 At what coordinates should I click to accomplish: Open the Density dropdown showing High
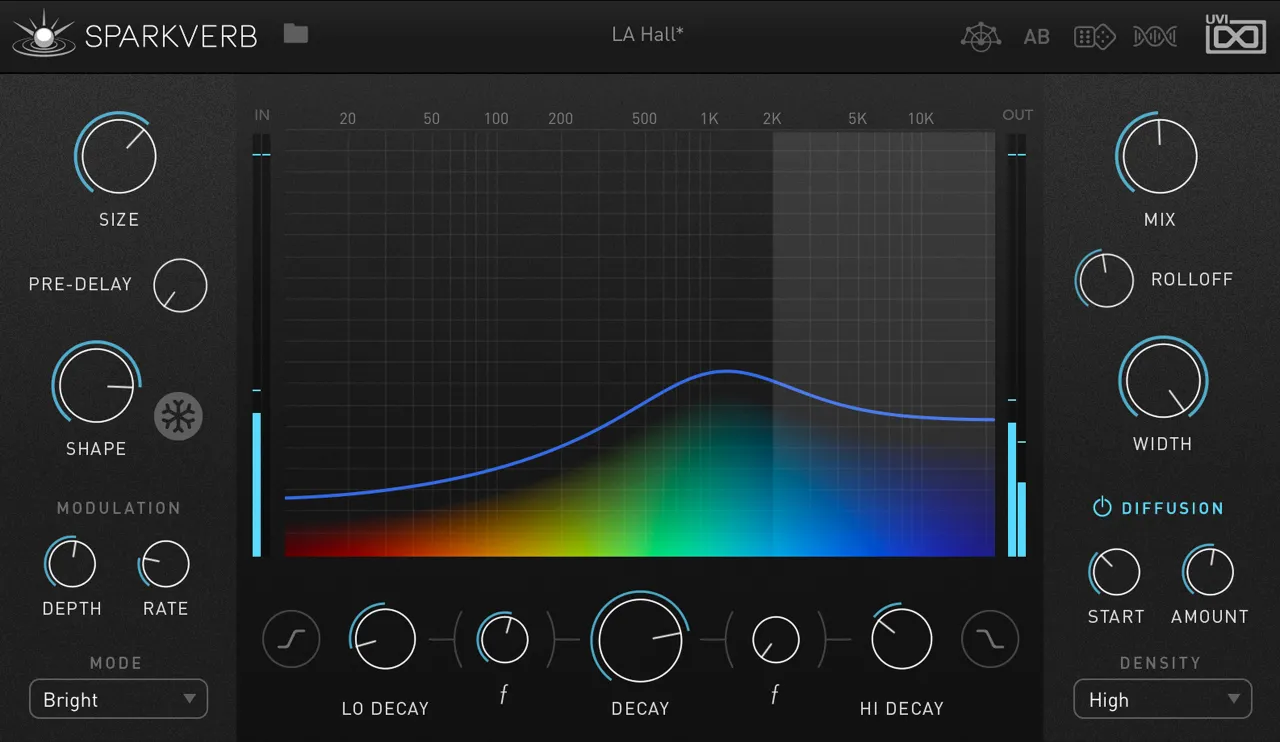coord(1163,699)
